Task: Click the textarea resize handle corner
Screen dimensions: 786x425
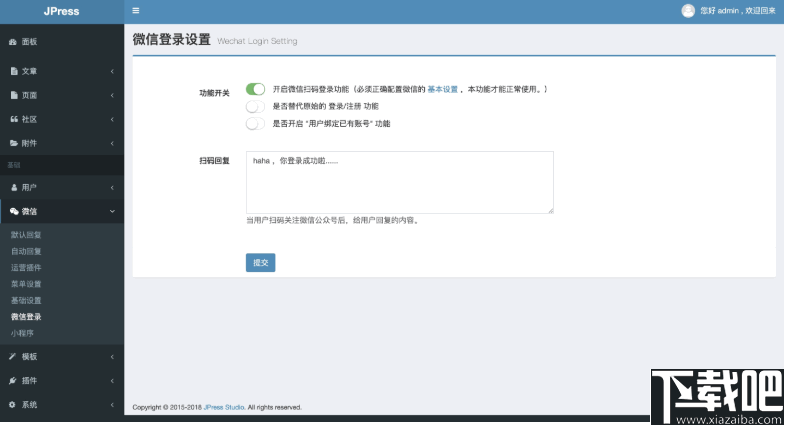Action: point(550,210)
